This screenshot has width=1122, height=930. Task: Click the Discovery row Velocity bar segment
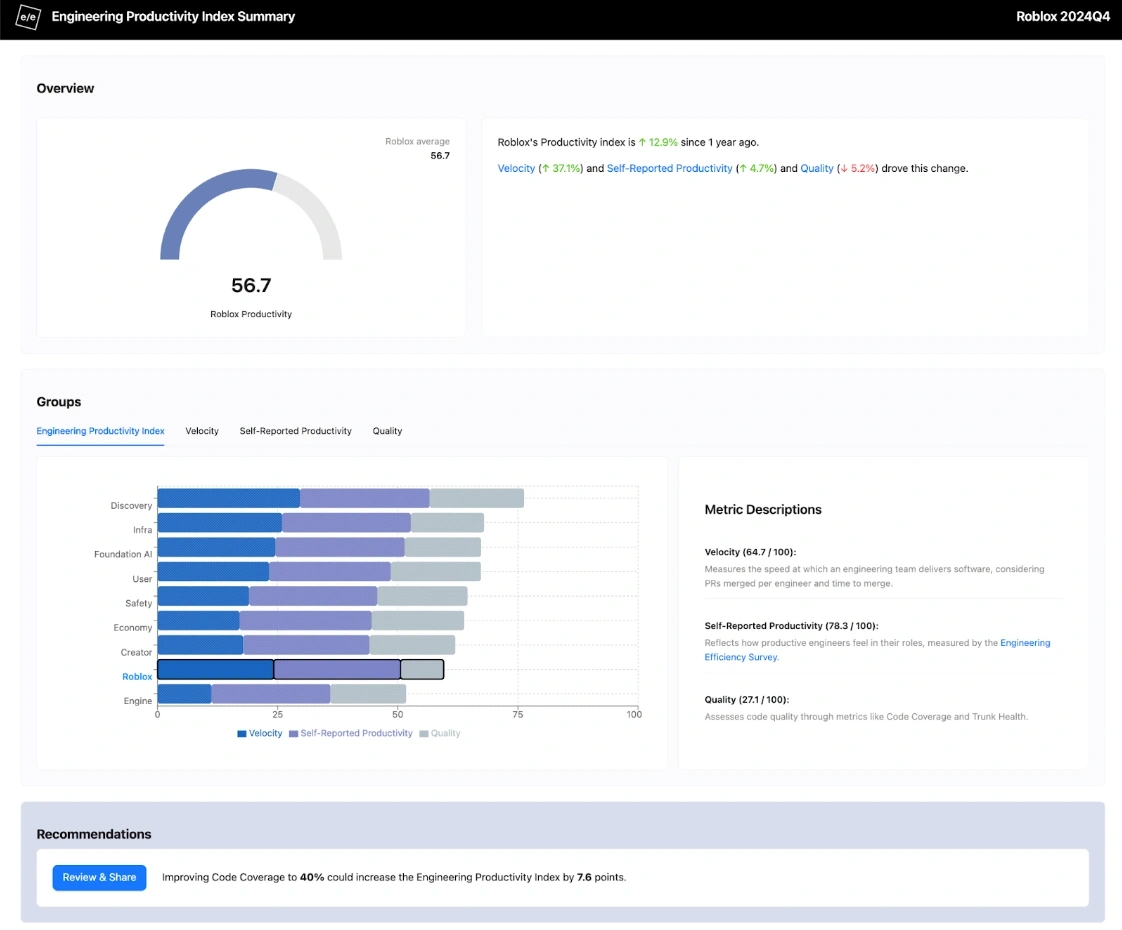(x=228, y=498)
